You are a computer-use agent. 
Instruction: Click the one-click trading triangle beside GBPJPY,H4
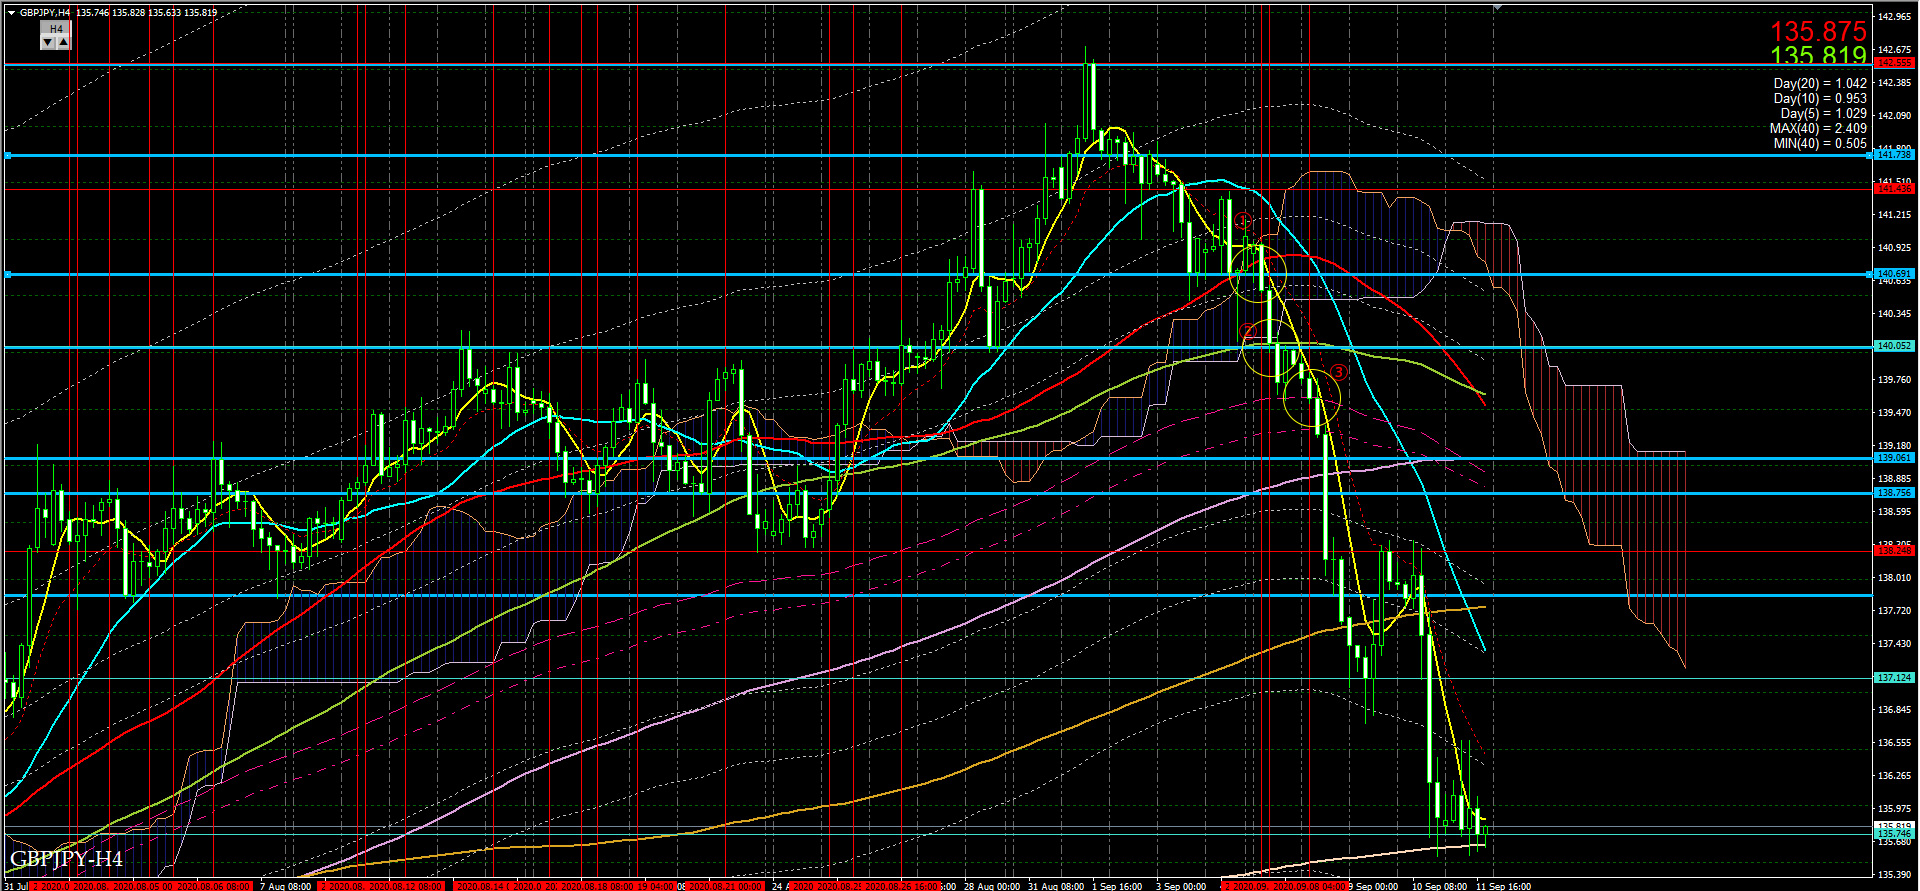[x=11, y=13]
